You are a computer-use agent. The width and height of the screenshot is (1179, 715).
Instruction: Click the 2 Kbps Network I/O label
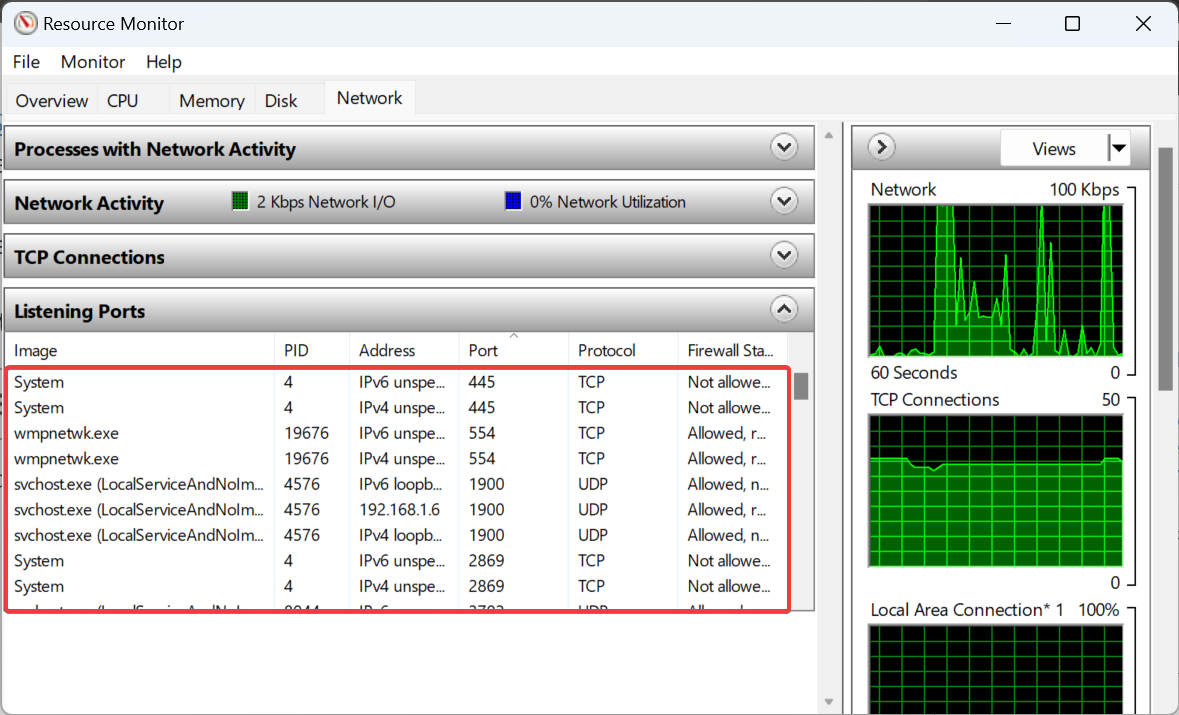(326, 201)
